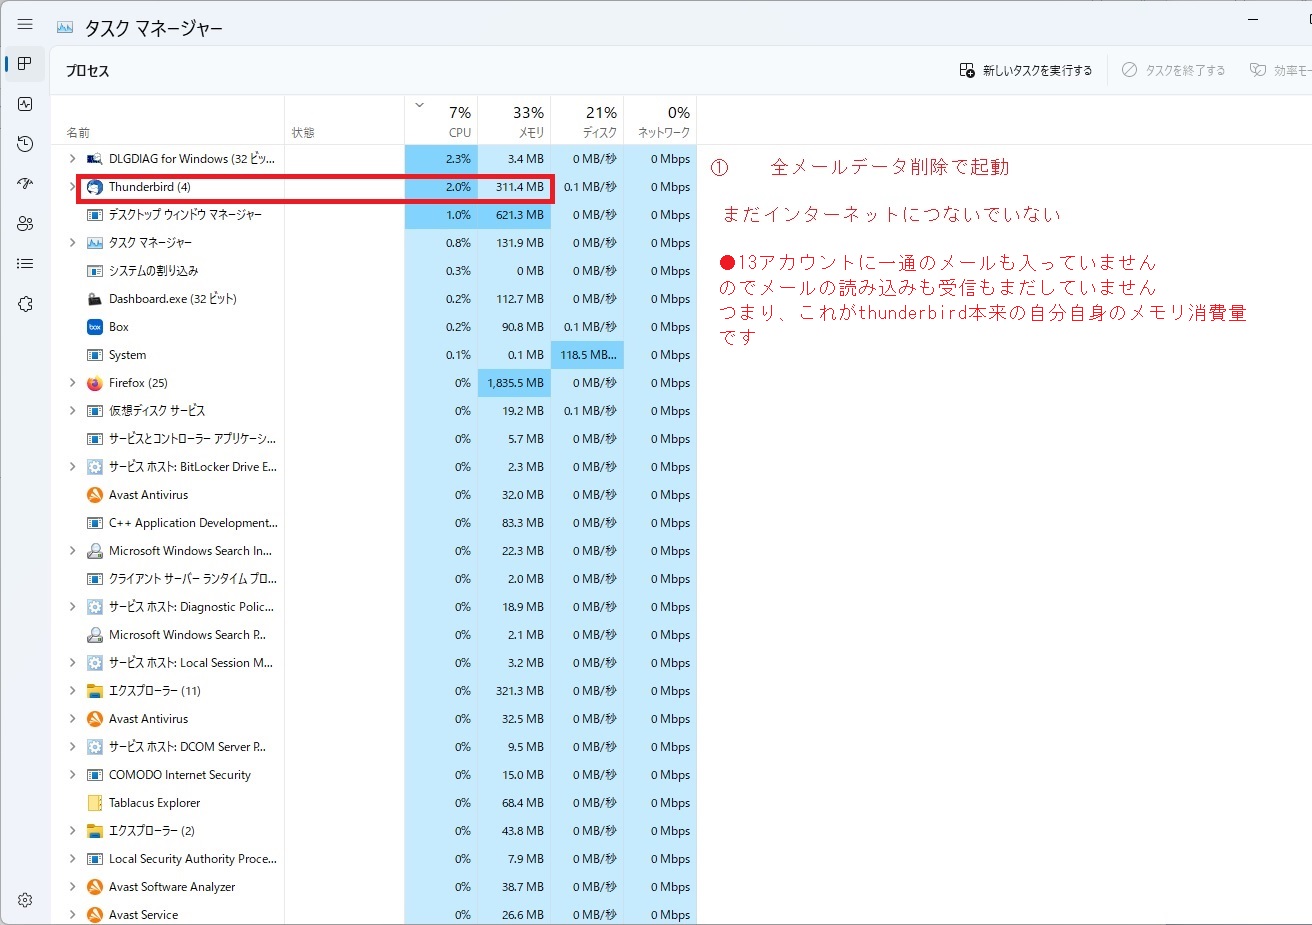Open the hamburger navigation menu
Screen dimensions: 1312x925
pos(25,25)
